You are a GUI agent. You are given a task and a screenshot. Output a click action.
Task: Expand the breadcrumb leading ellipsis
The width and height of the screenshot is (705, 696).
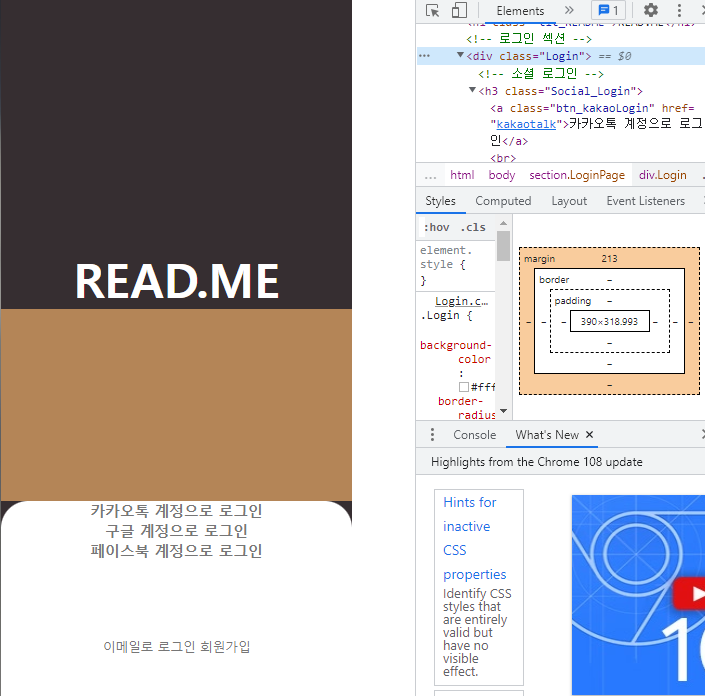(x=430, y=176)
